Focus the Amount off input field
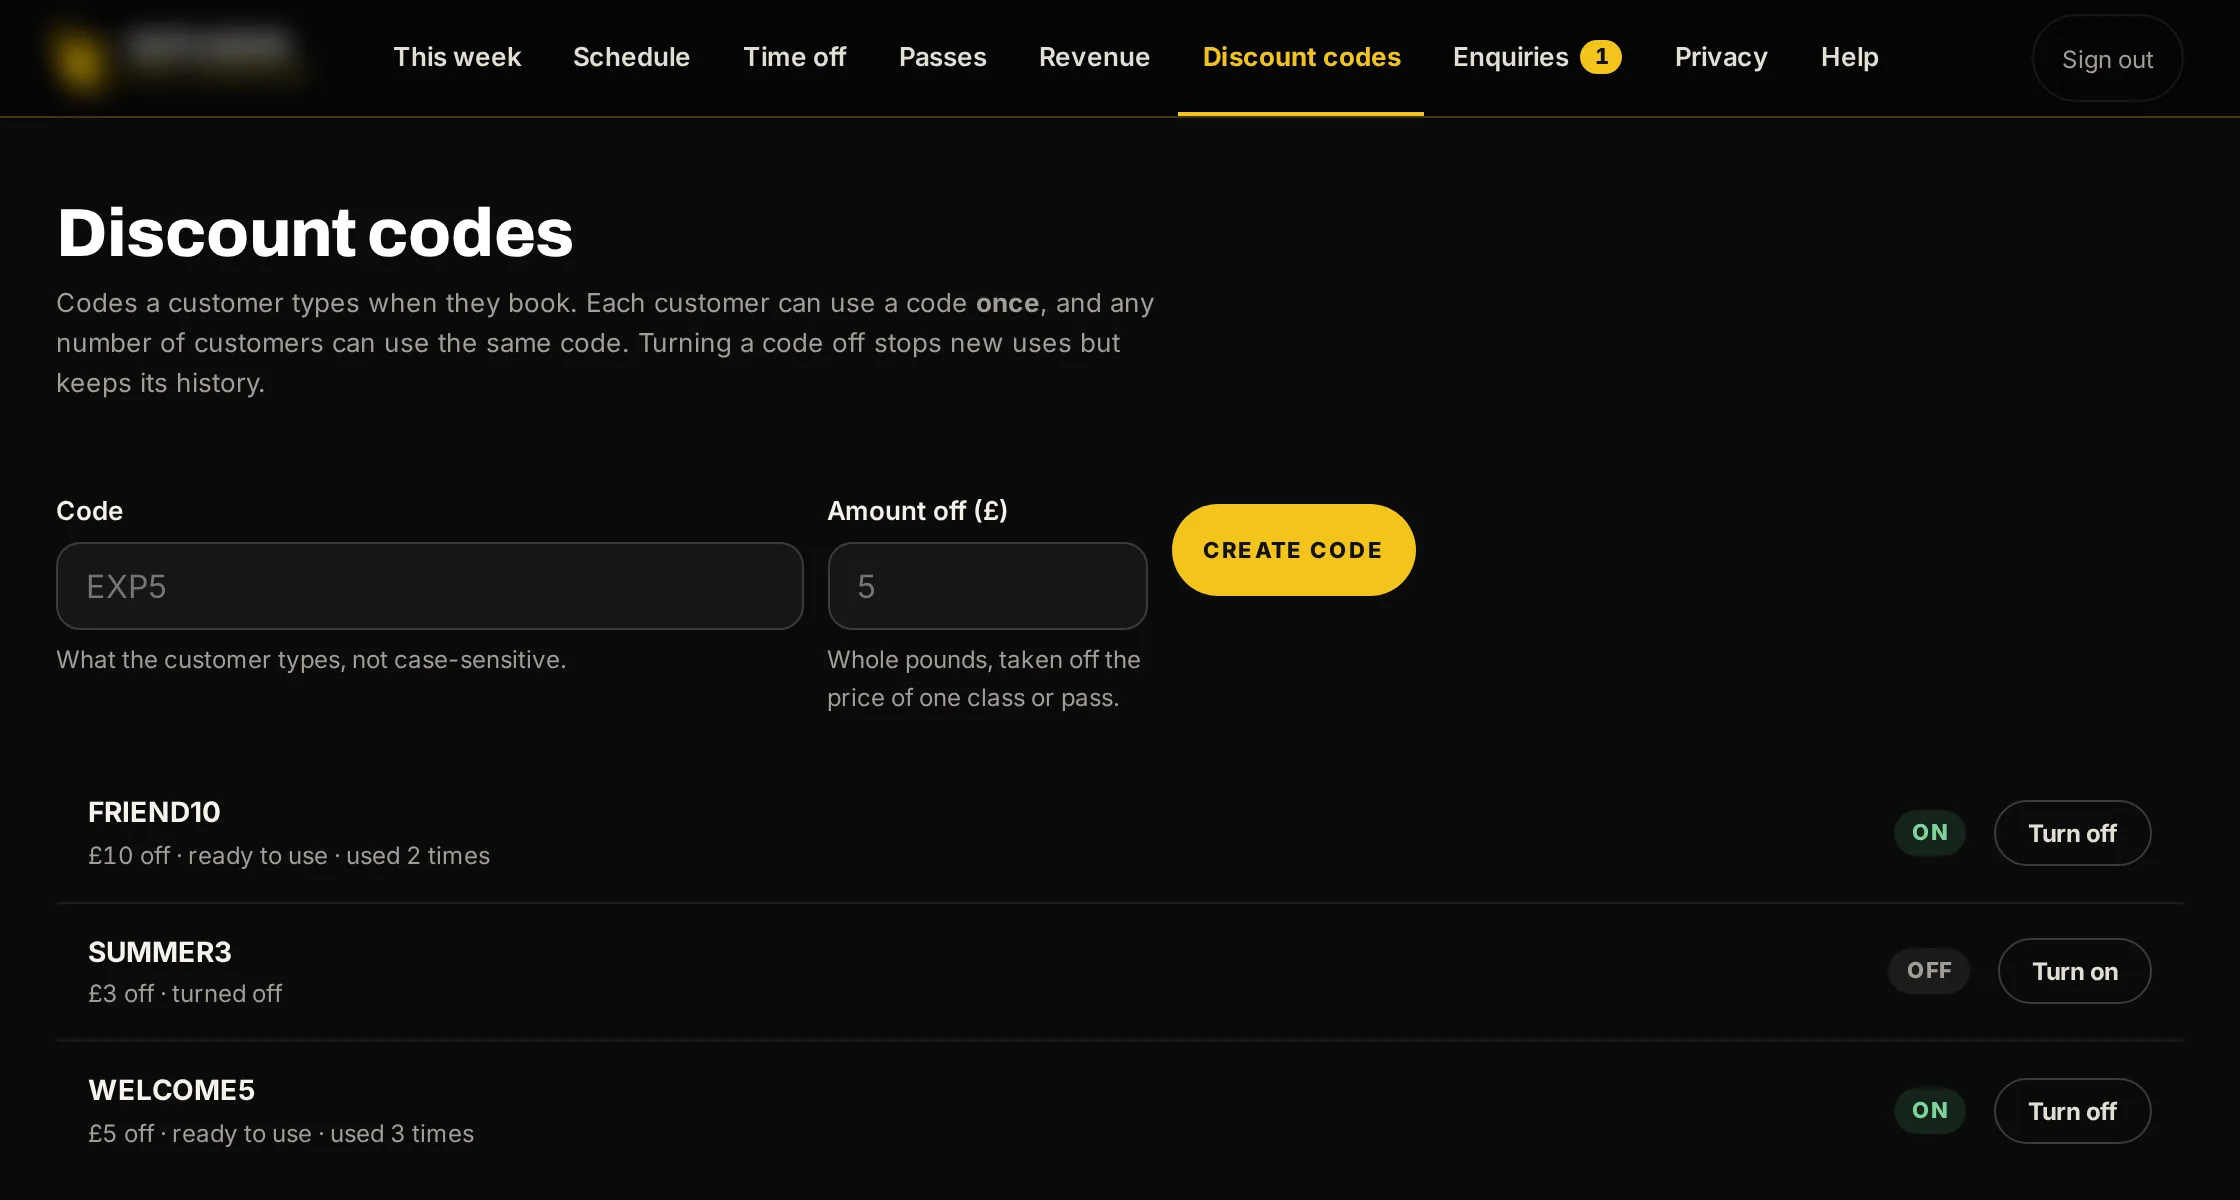 [987, 586]
